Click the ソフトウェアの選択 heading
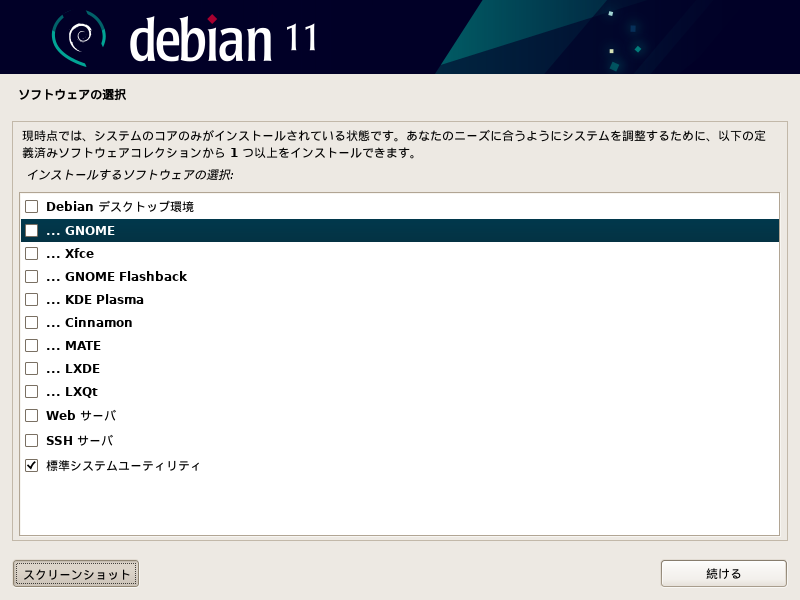This screenshot has width=800, height=600. tap(72, 94)
